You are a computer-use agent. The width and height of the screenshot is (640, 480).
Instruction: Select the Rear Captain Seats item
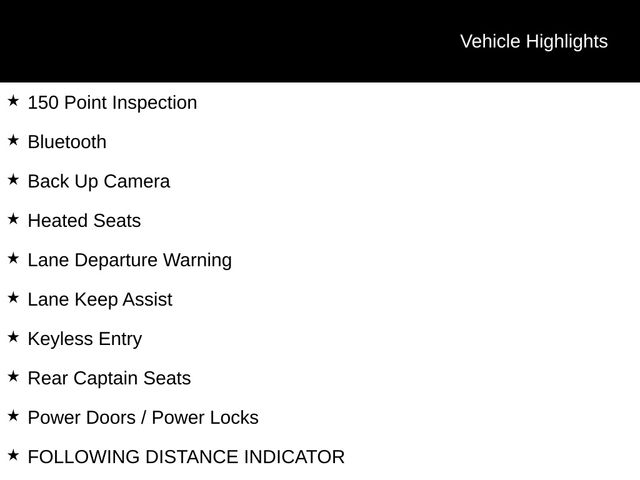click(x=109, y=379)
